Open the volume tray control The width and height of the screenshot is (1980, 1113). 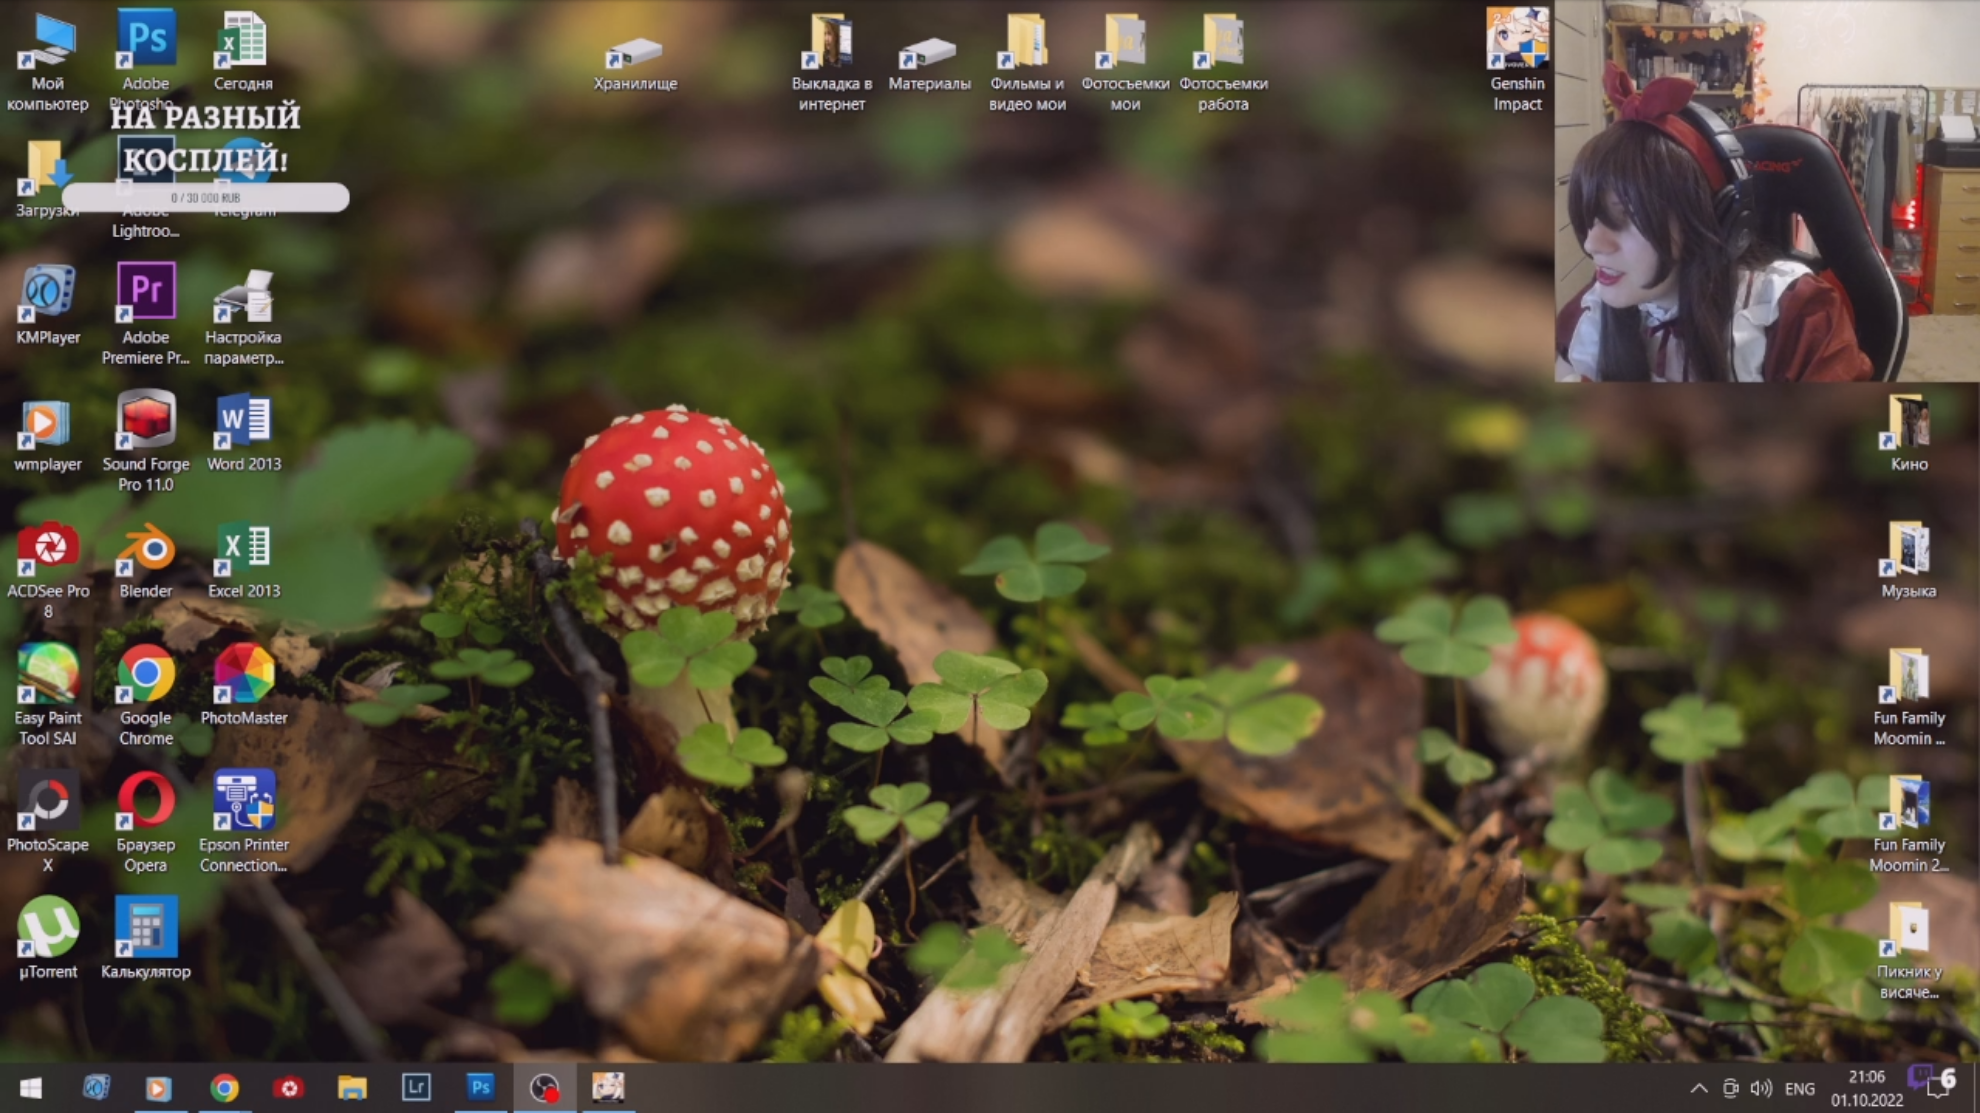tap(1762, 1088)
